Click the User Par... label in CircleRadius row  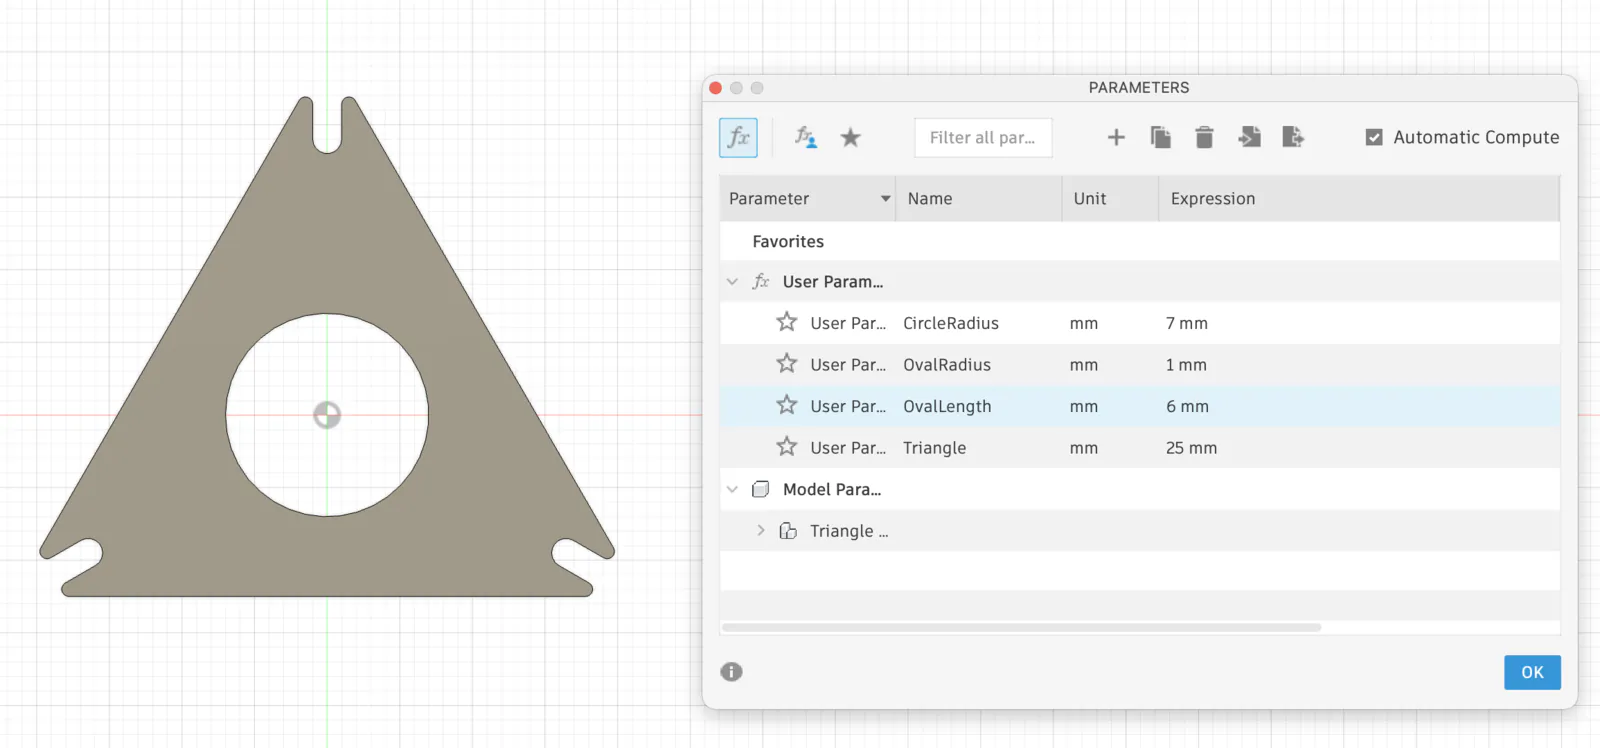click(x=848, y=323)
